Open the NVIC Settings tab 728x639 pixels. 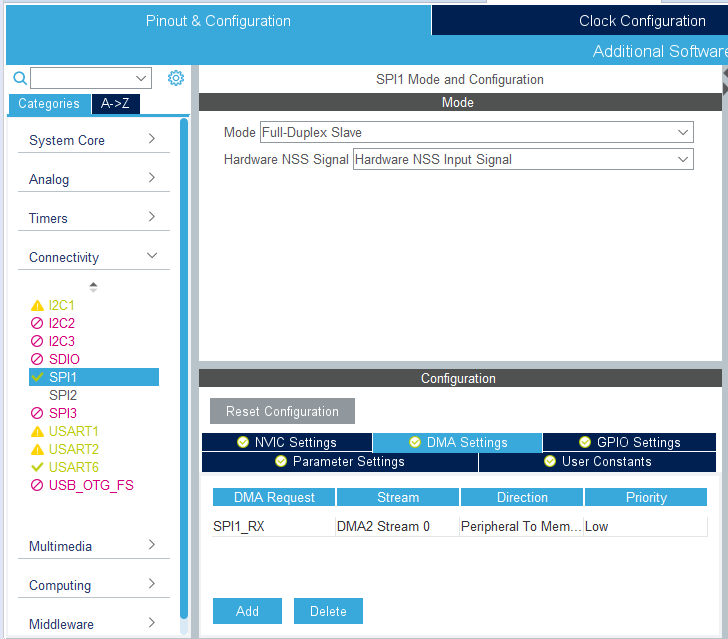(287, 442)
